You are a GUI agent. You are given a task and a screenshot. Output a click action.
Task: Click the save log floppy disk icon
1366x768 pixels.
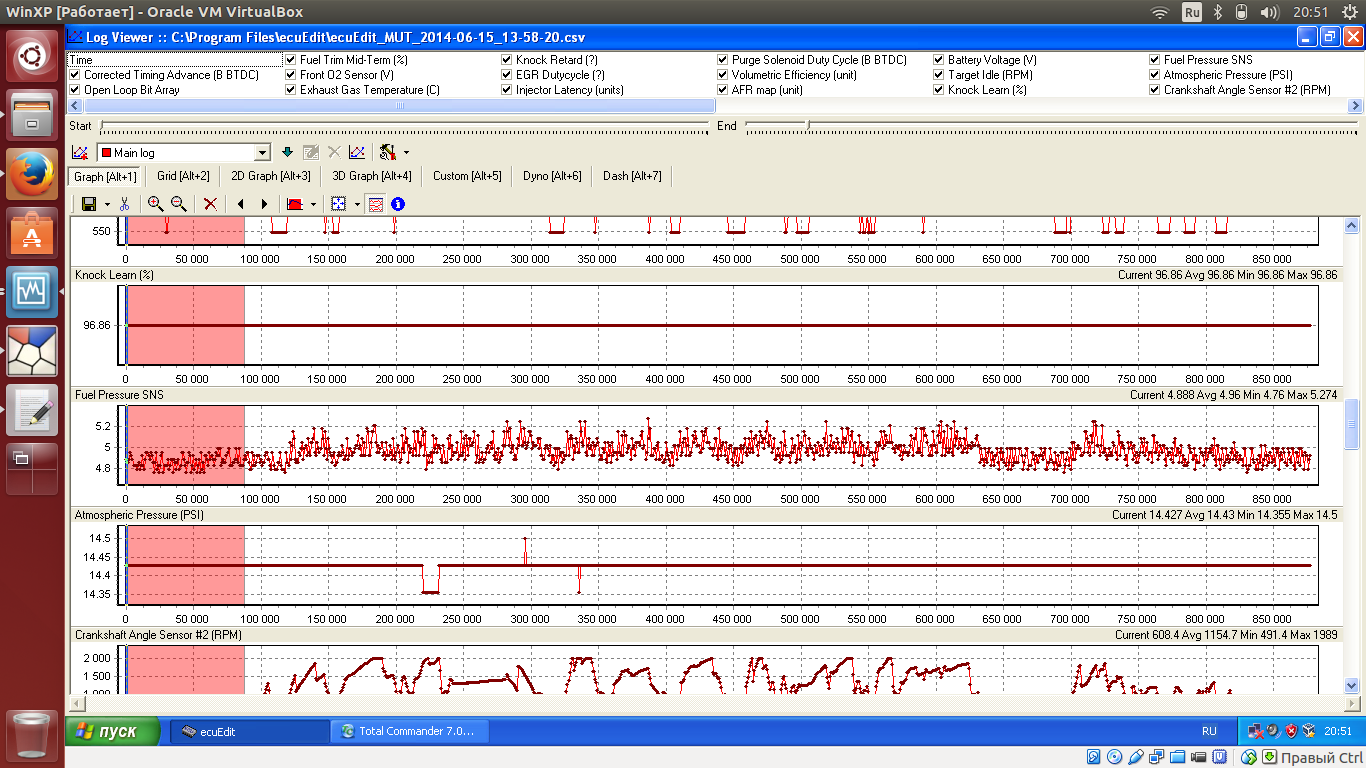coord(88,204)
